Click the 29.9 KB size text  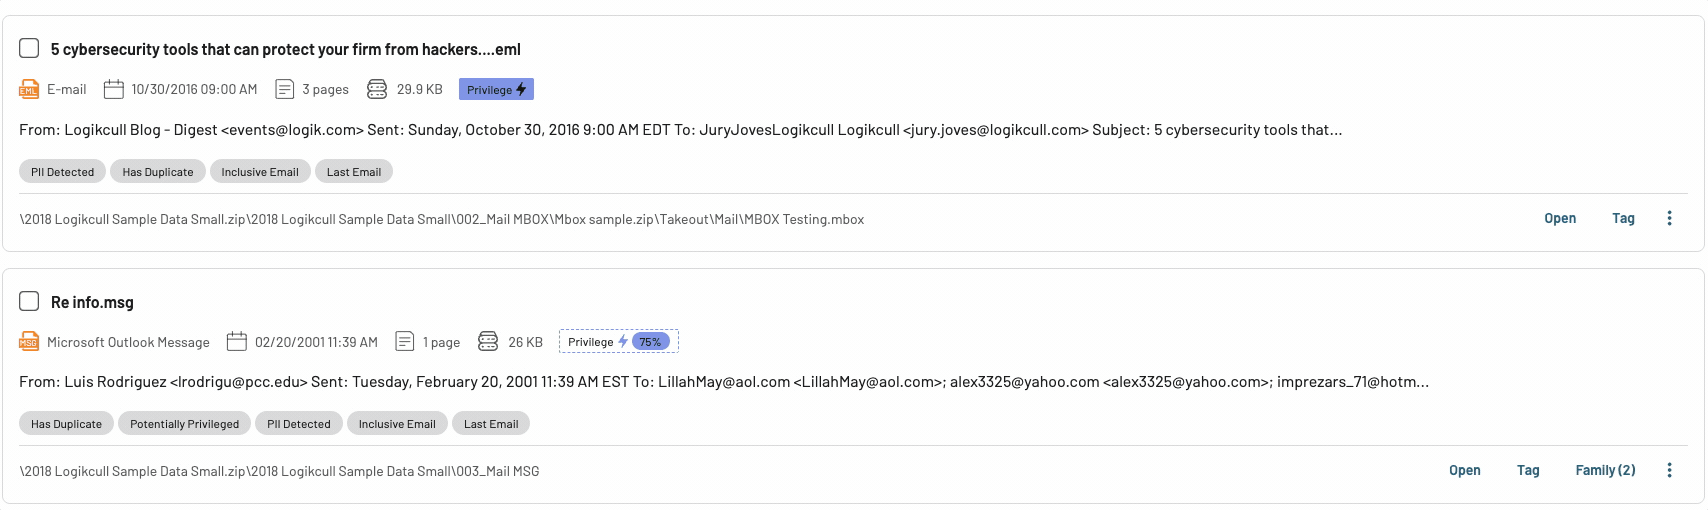(x=420, y=89)
